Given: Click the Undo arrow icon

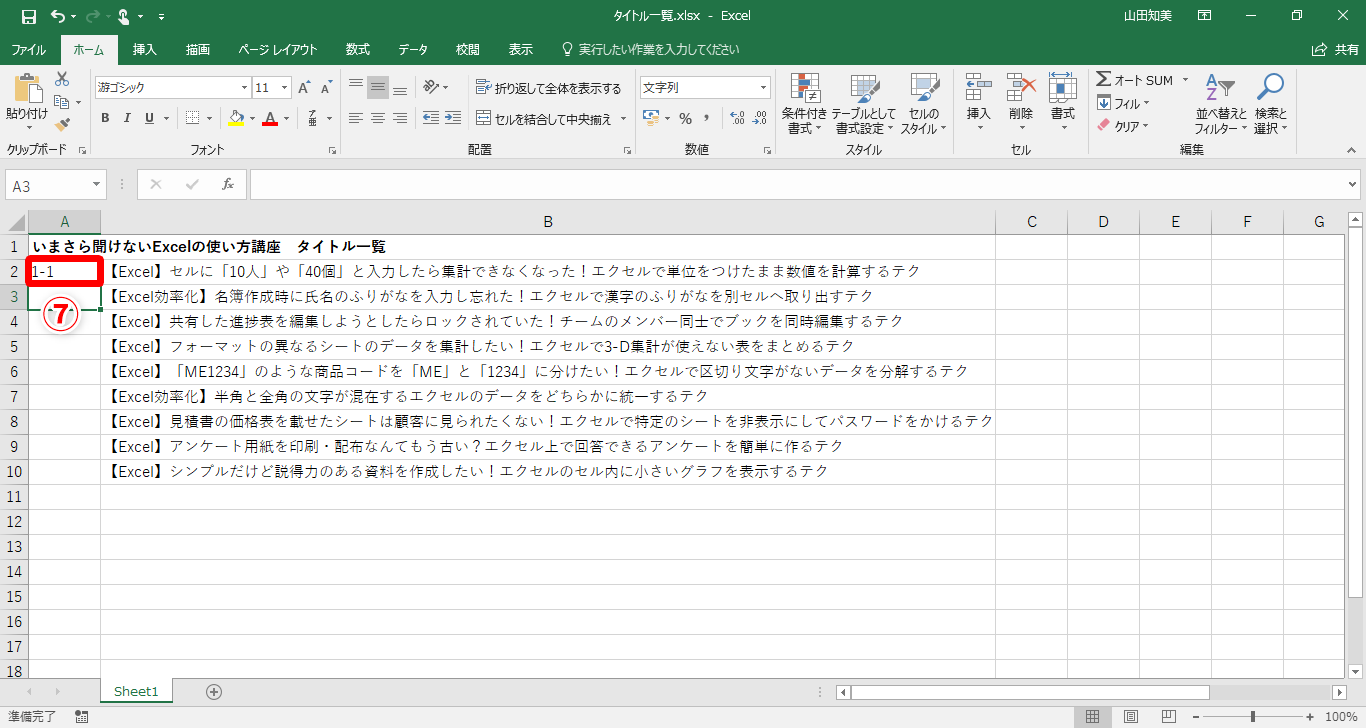Looking at the screenshot, I should (x=58, y=16).
